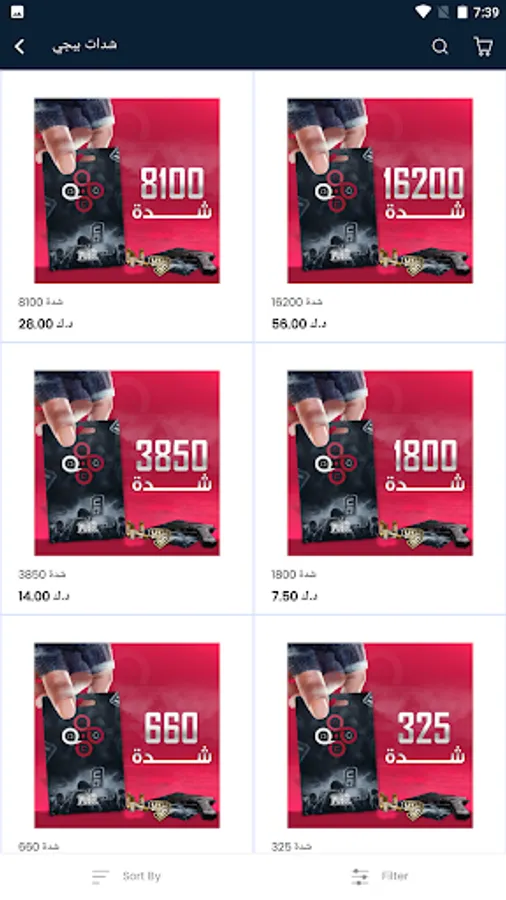Open the 1800 شدة product image
Viewport: 506px width, 900px height.
(x=380, y=463)
